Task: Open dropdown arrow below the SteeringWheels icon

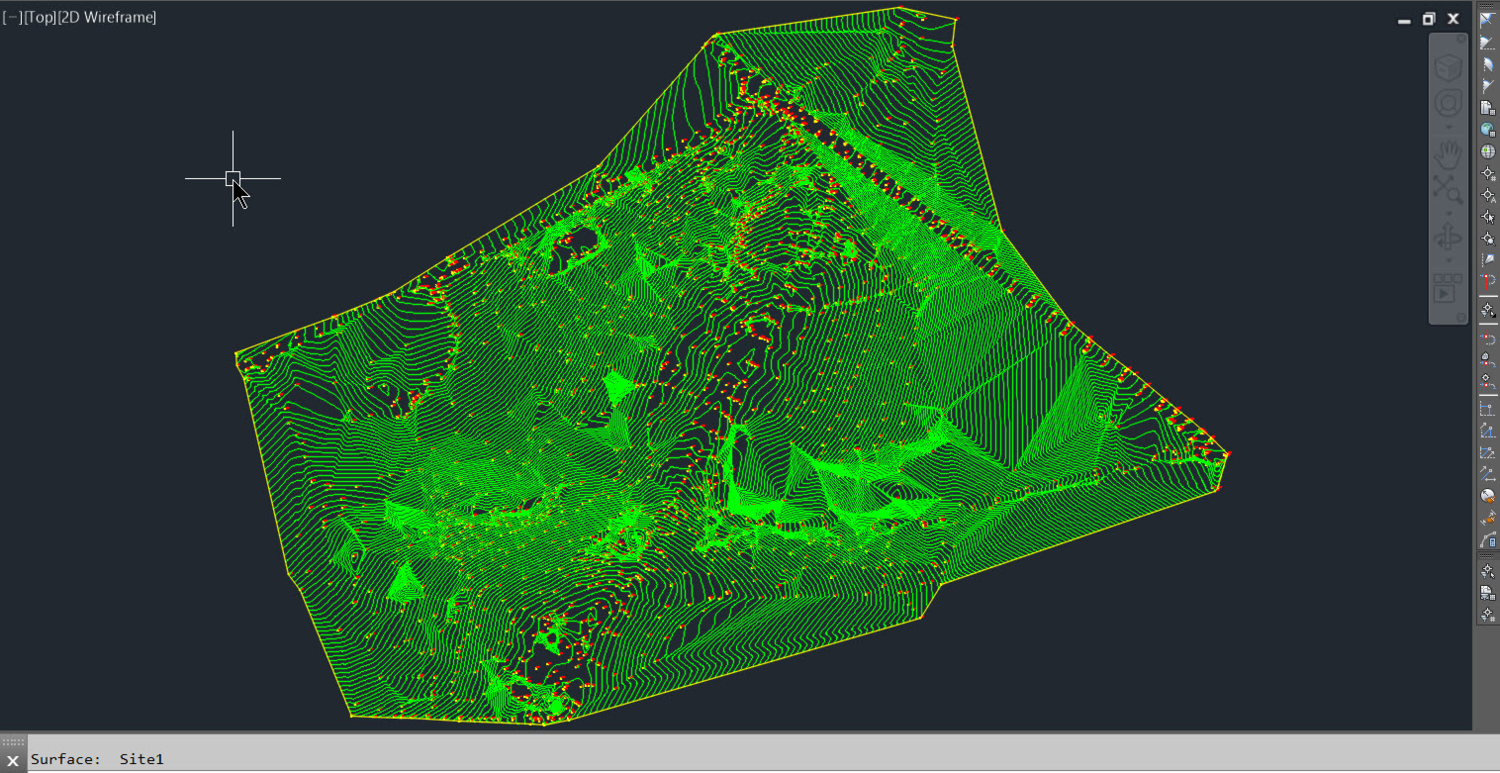Action: click(x=1448, y=127)
